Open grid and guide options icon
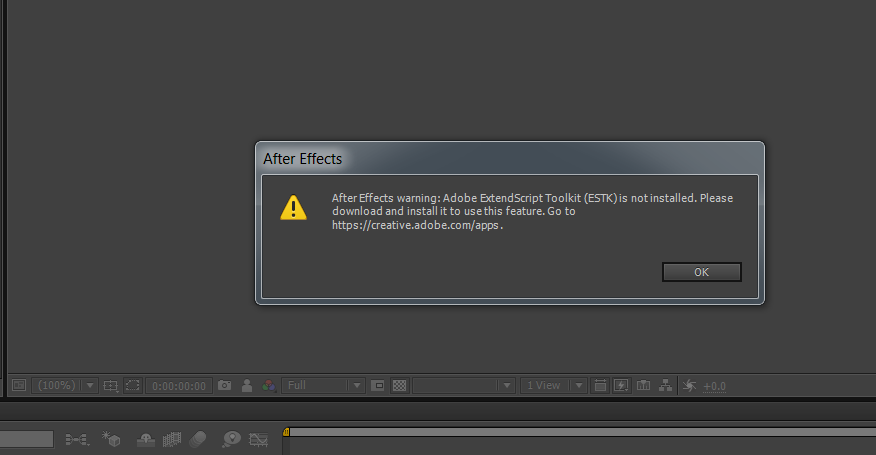 pos(111,386)
